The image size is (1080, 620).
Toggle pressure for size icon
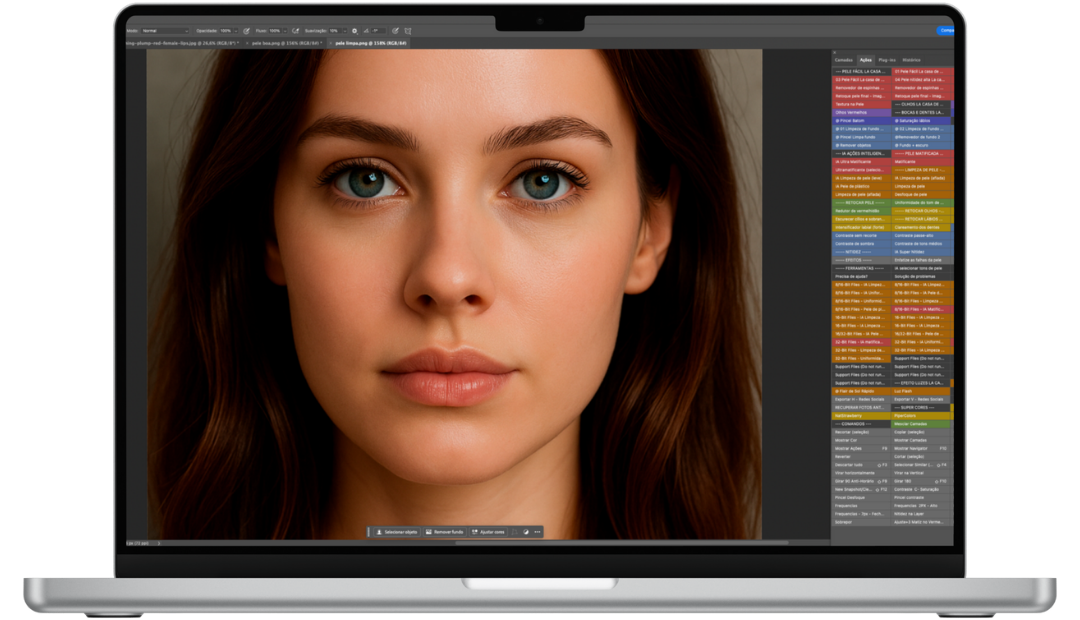coord(395,31)
